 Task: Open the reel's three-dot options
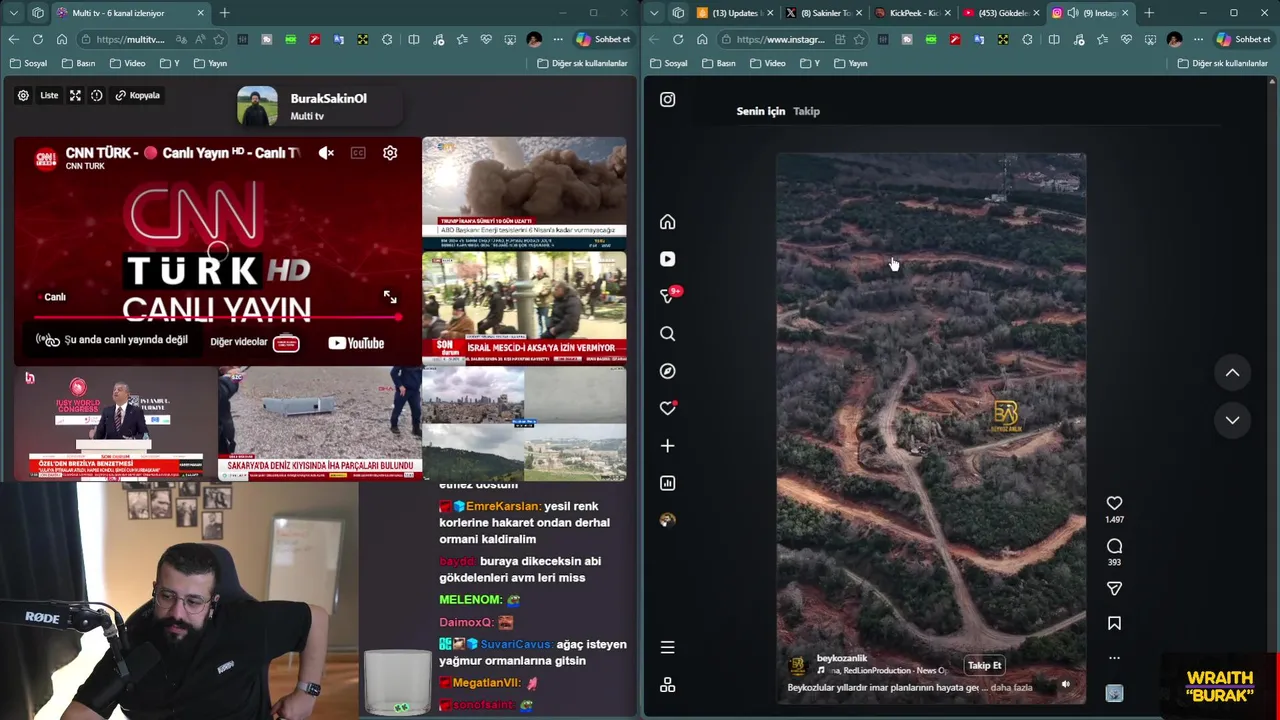point(1114,658)
